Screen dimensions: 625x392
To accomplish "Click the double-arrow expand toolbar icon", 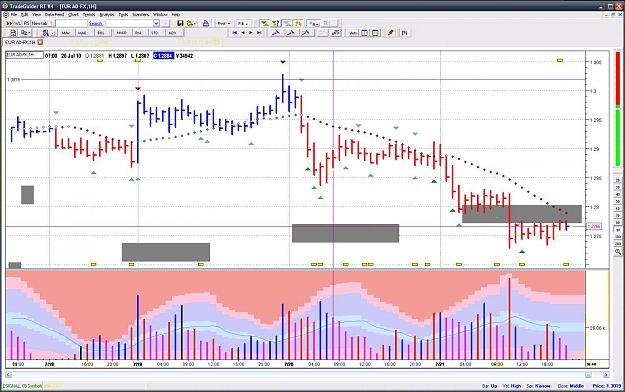I will pos(8,23).
